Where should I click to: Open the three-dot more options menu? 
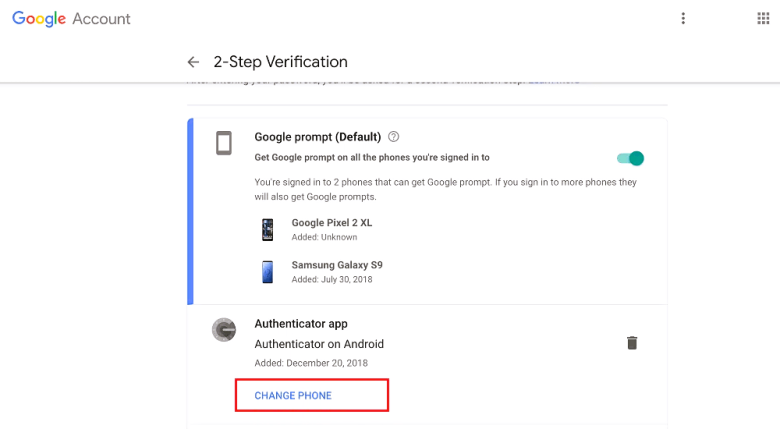click(x=683, y=19)
